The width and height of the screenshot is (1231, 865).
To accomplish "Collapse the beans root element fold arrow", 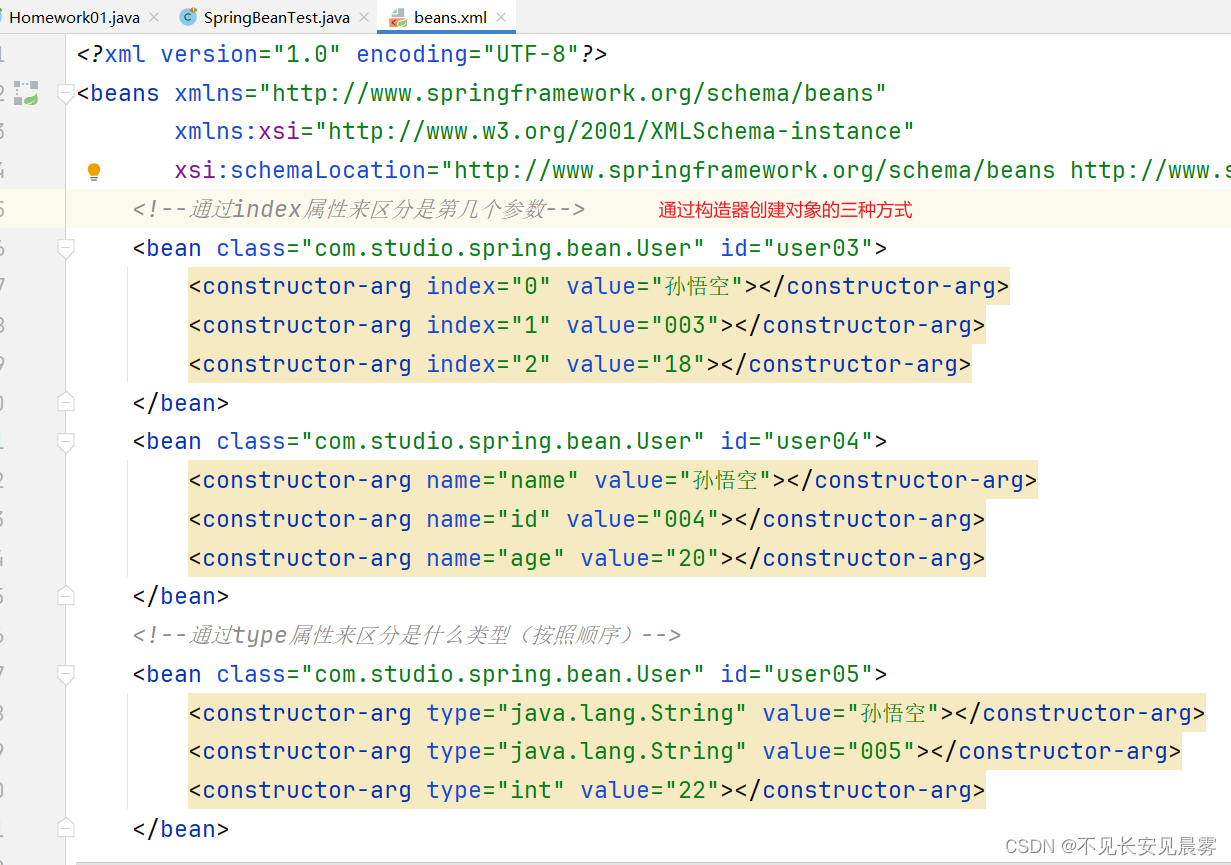I will click(65, 92).
